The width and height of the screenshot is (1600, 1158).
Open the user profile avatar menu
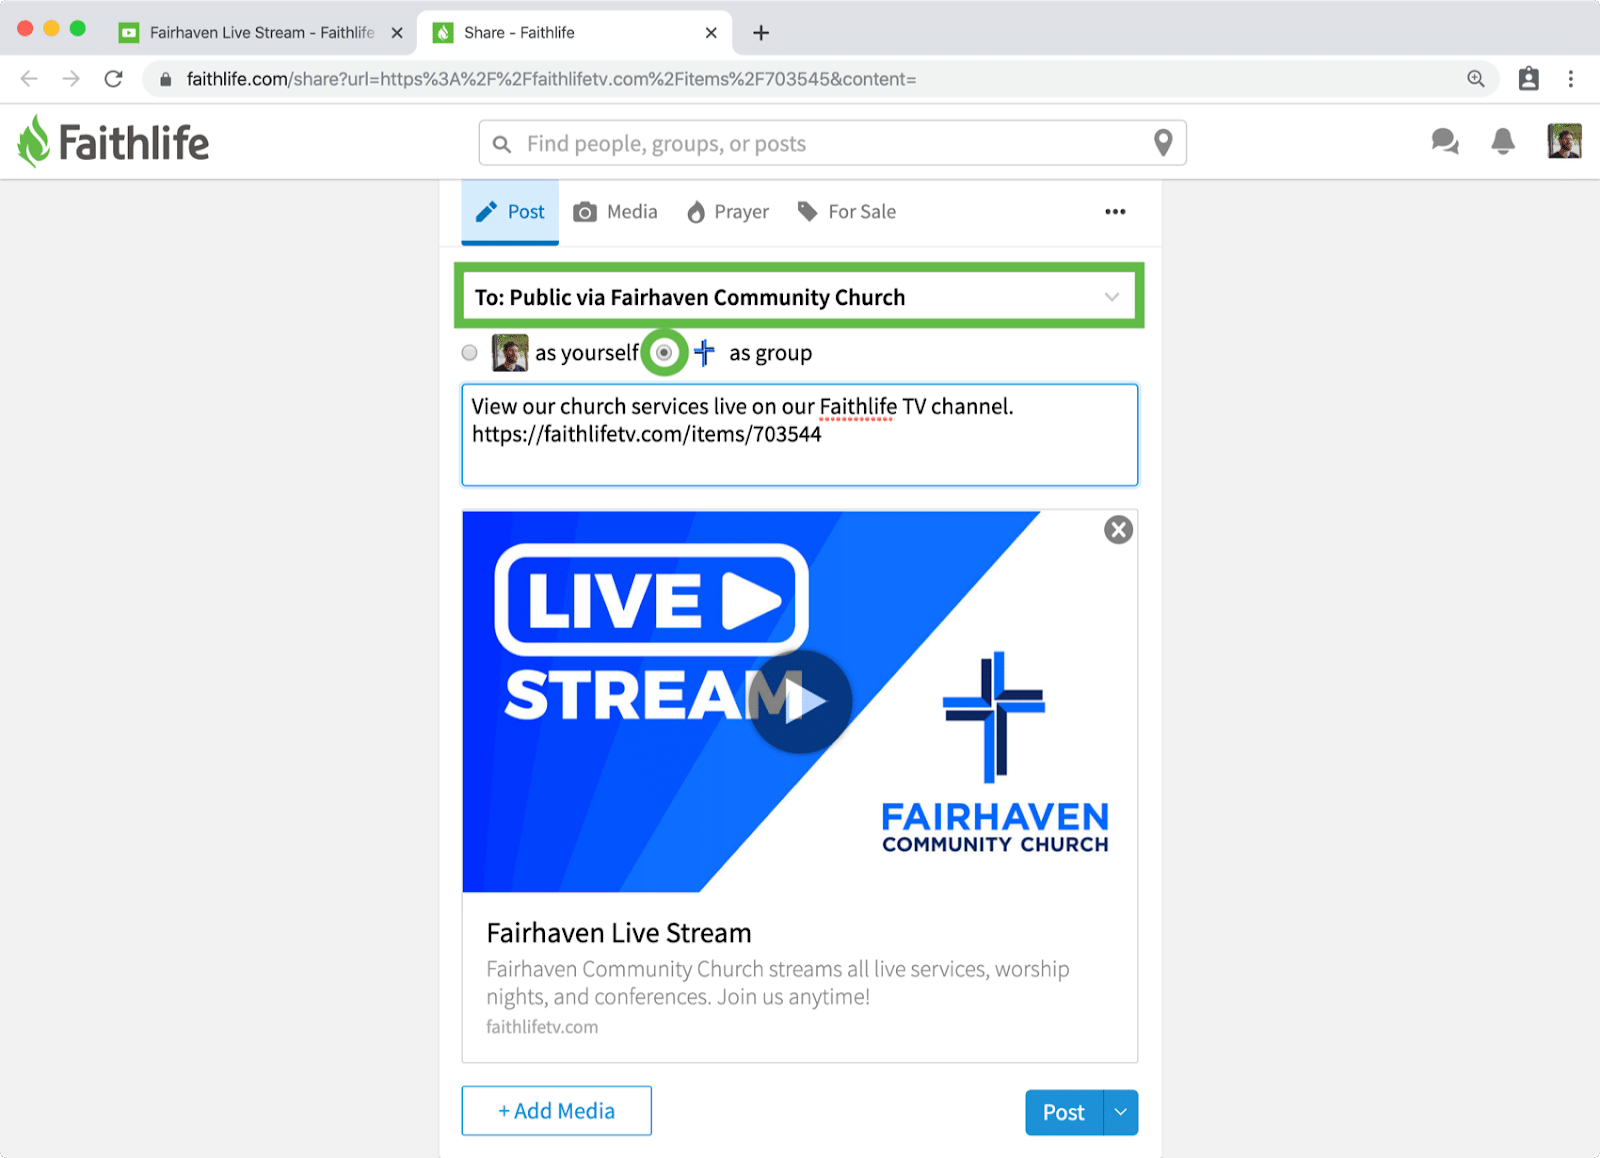(x=1564, y=141)
